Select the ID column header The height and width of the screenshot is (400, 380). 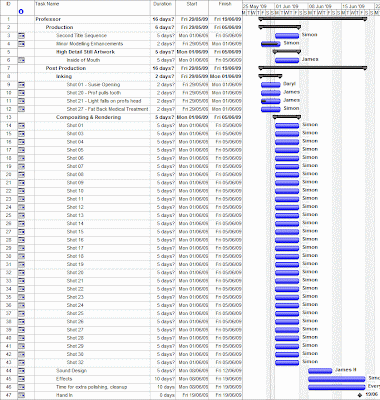(x=9, y=8)
